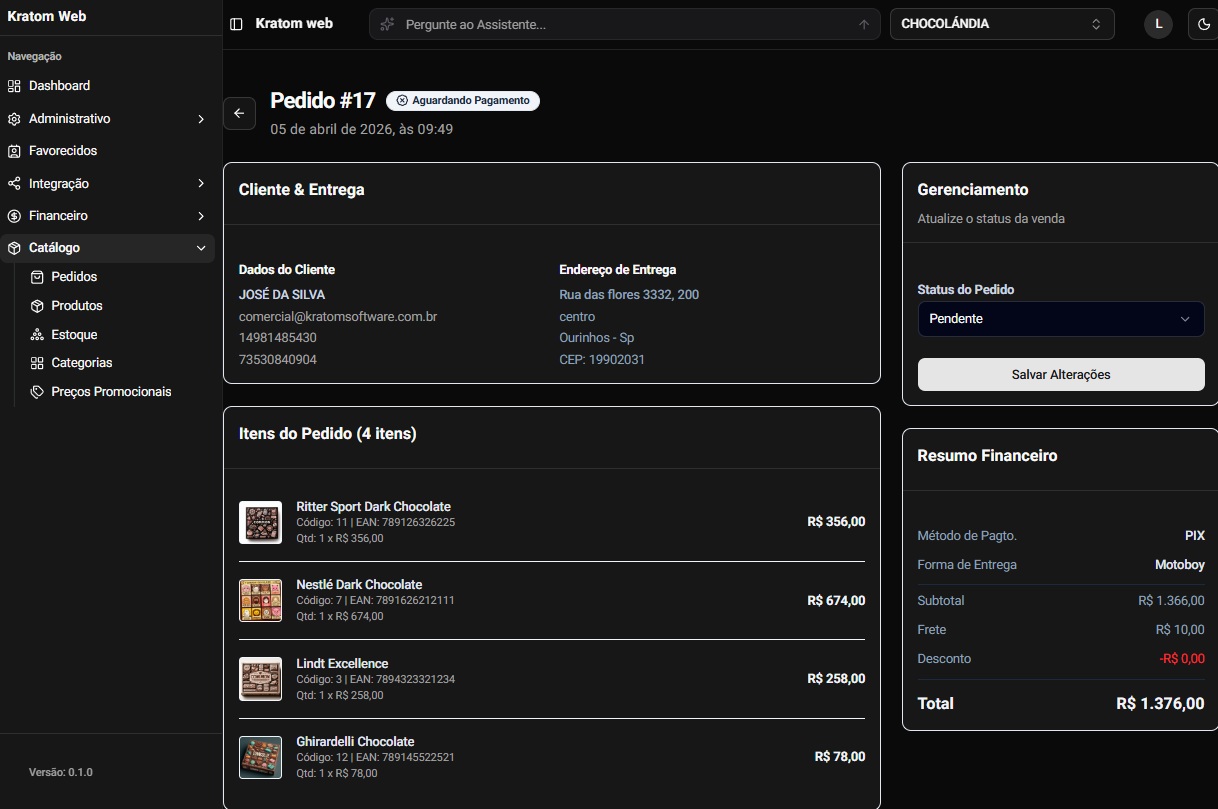This screenshot has width=1218, height=809.
Task: Open Produtos in the sidebar
Action: (77, 306)
